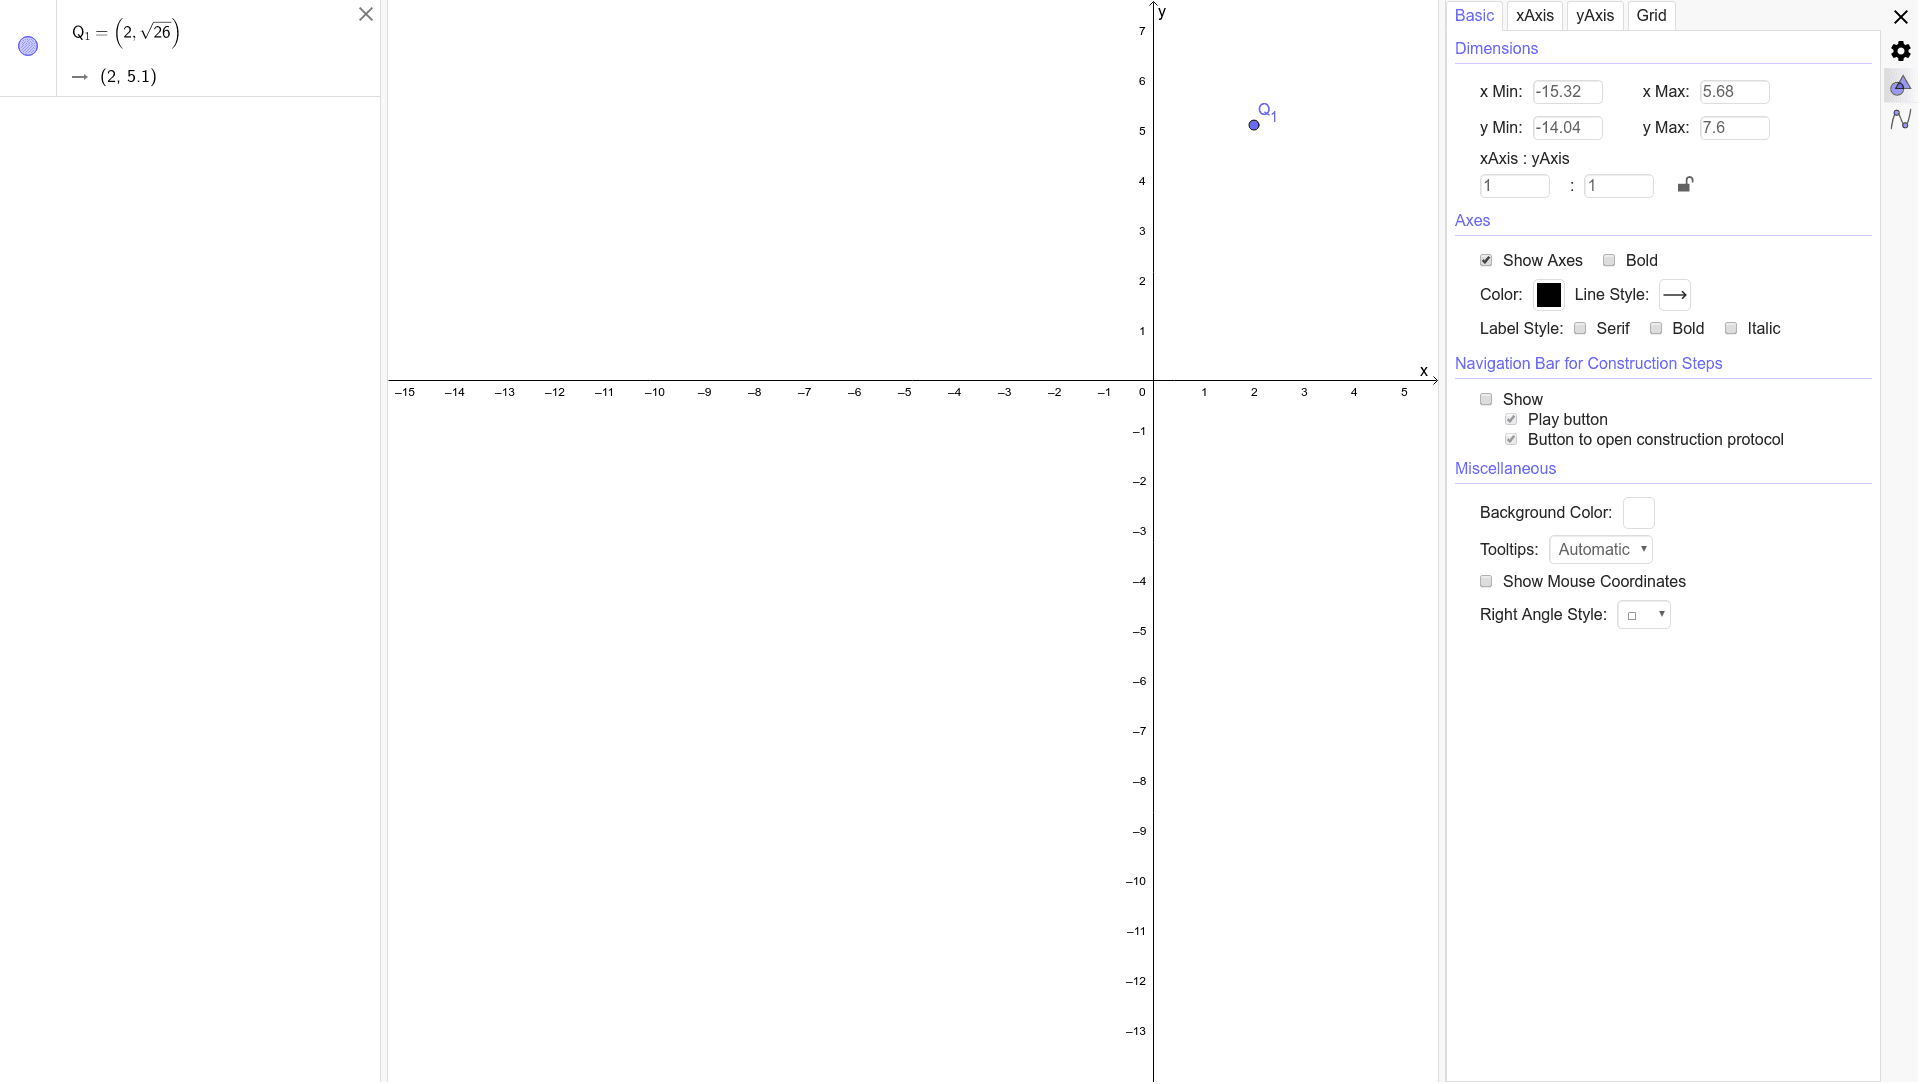Open the Tooltips Automatic dropdown
The image size is (1920, 1084).
1600,550
